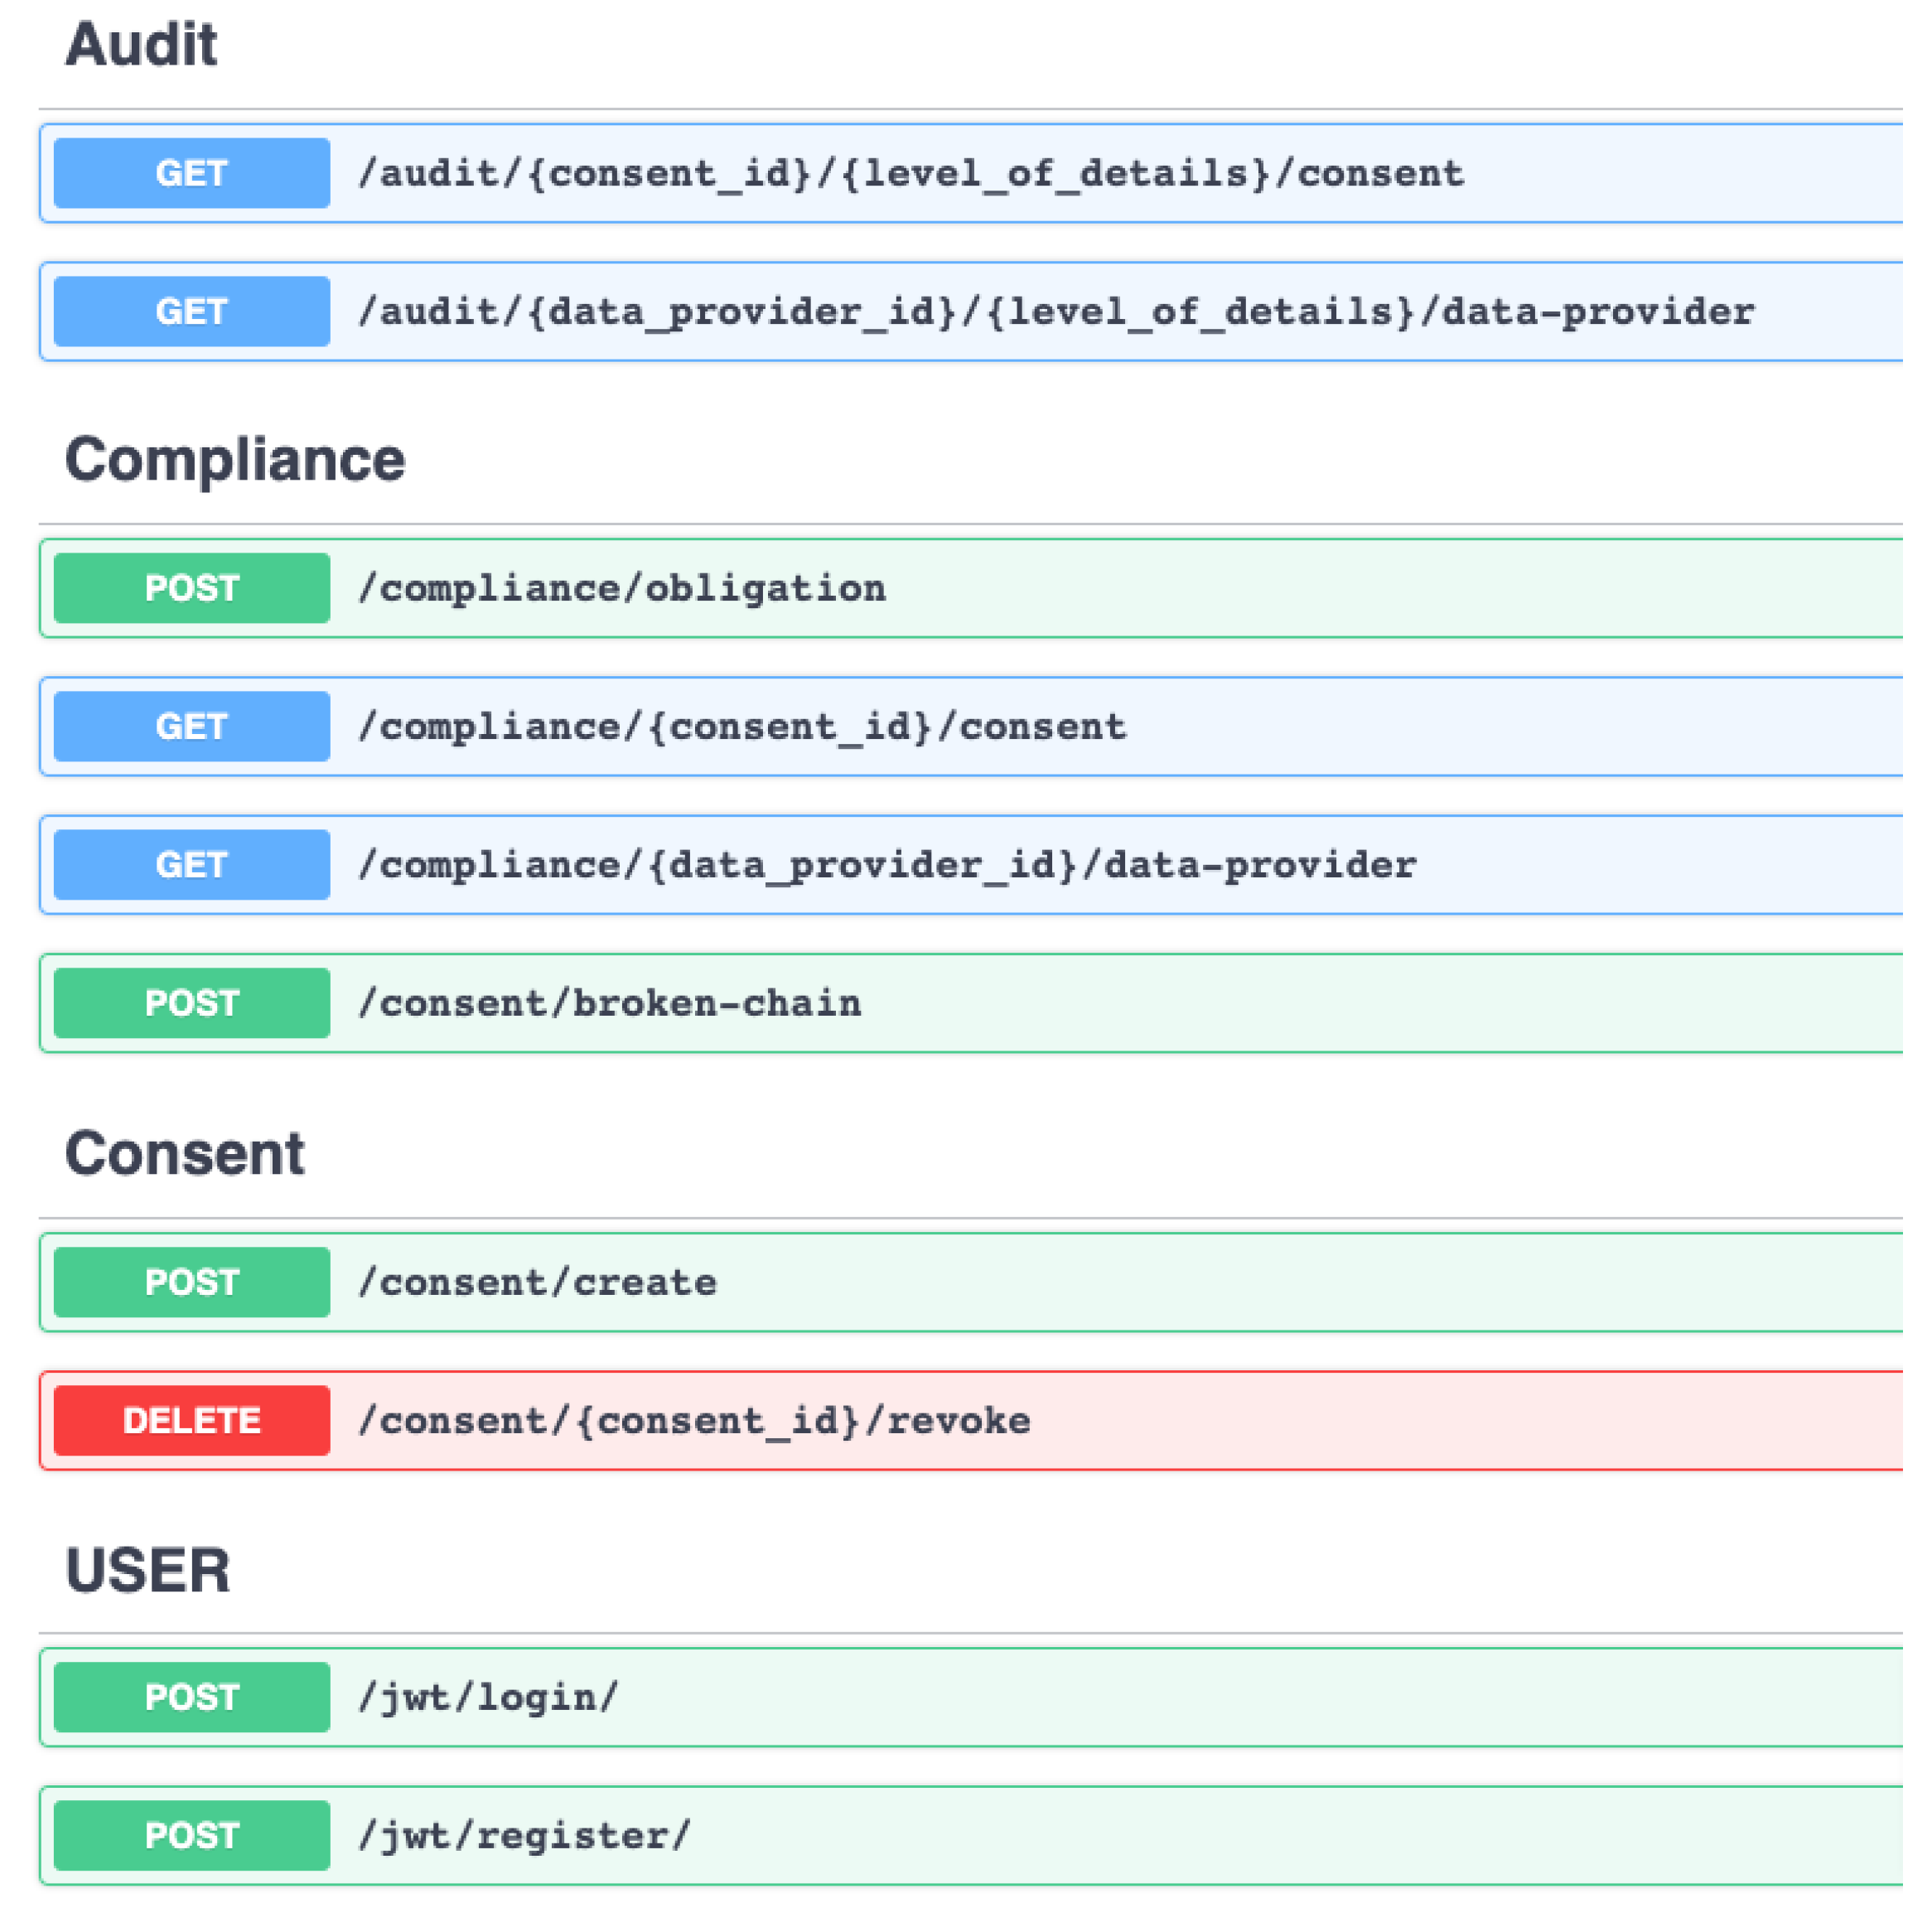Click the red DELETE method badge

point(191,1420)
